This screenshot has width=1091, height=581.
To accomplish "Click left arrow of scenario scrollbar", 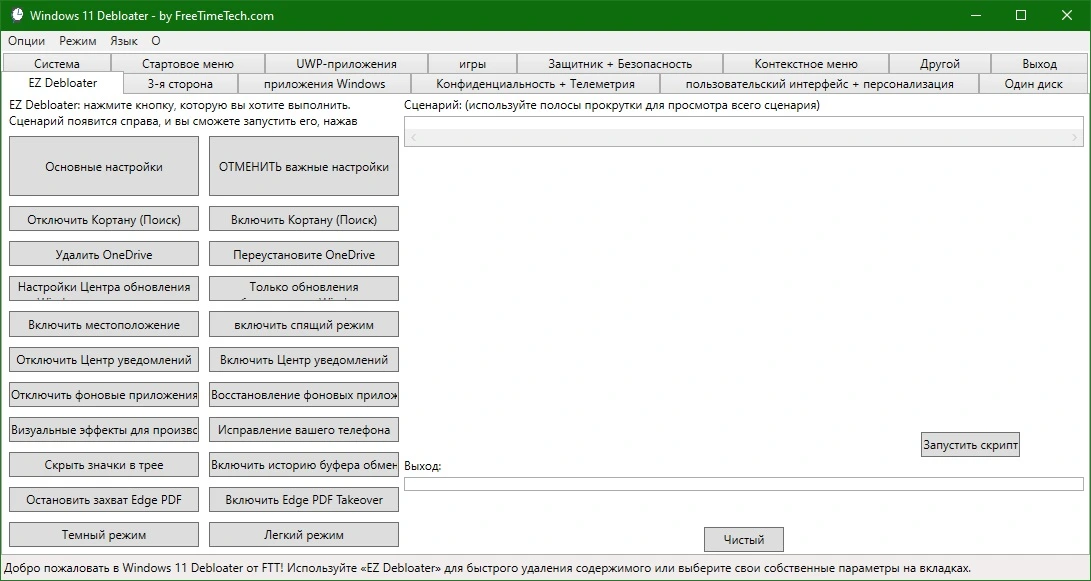I will point(413,138).
